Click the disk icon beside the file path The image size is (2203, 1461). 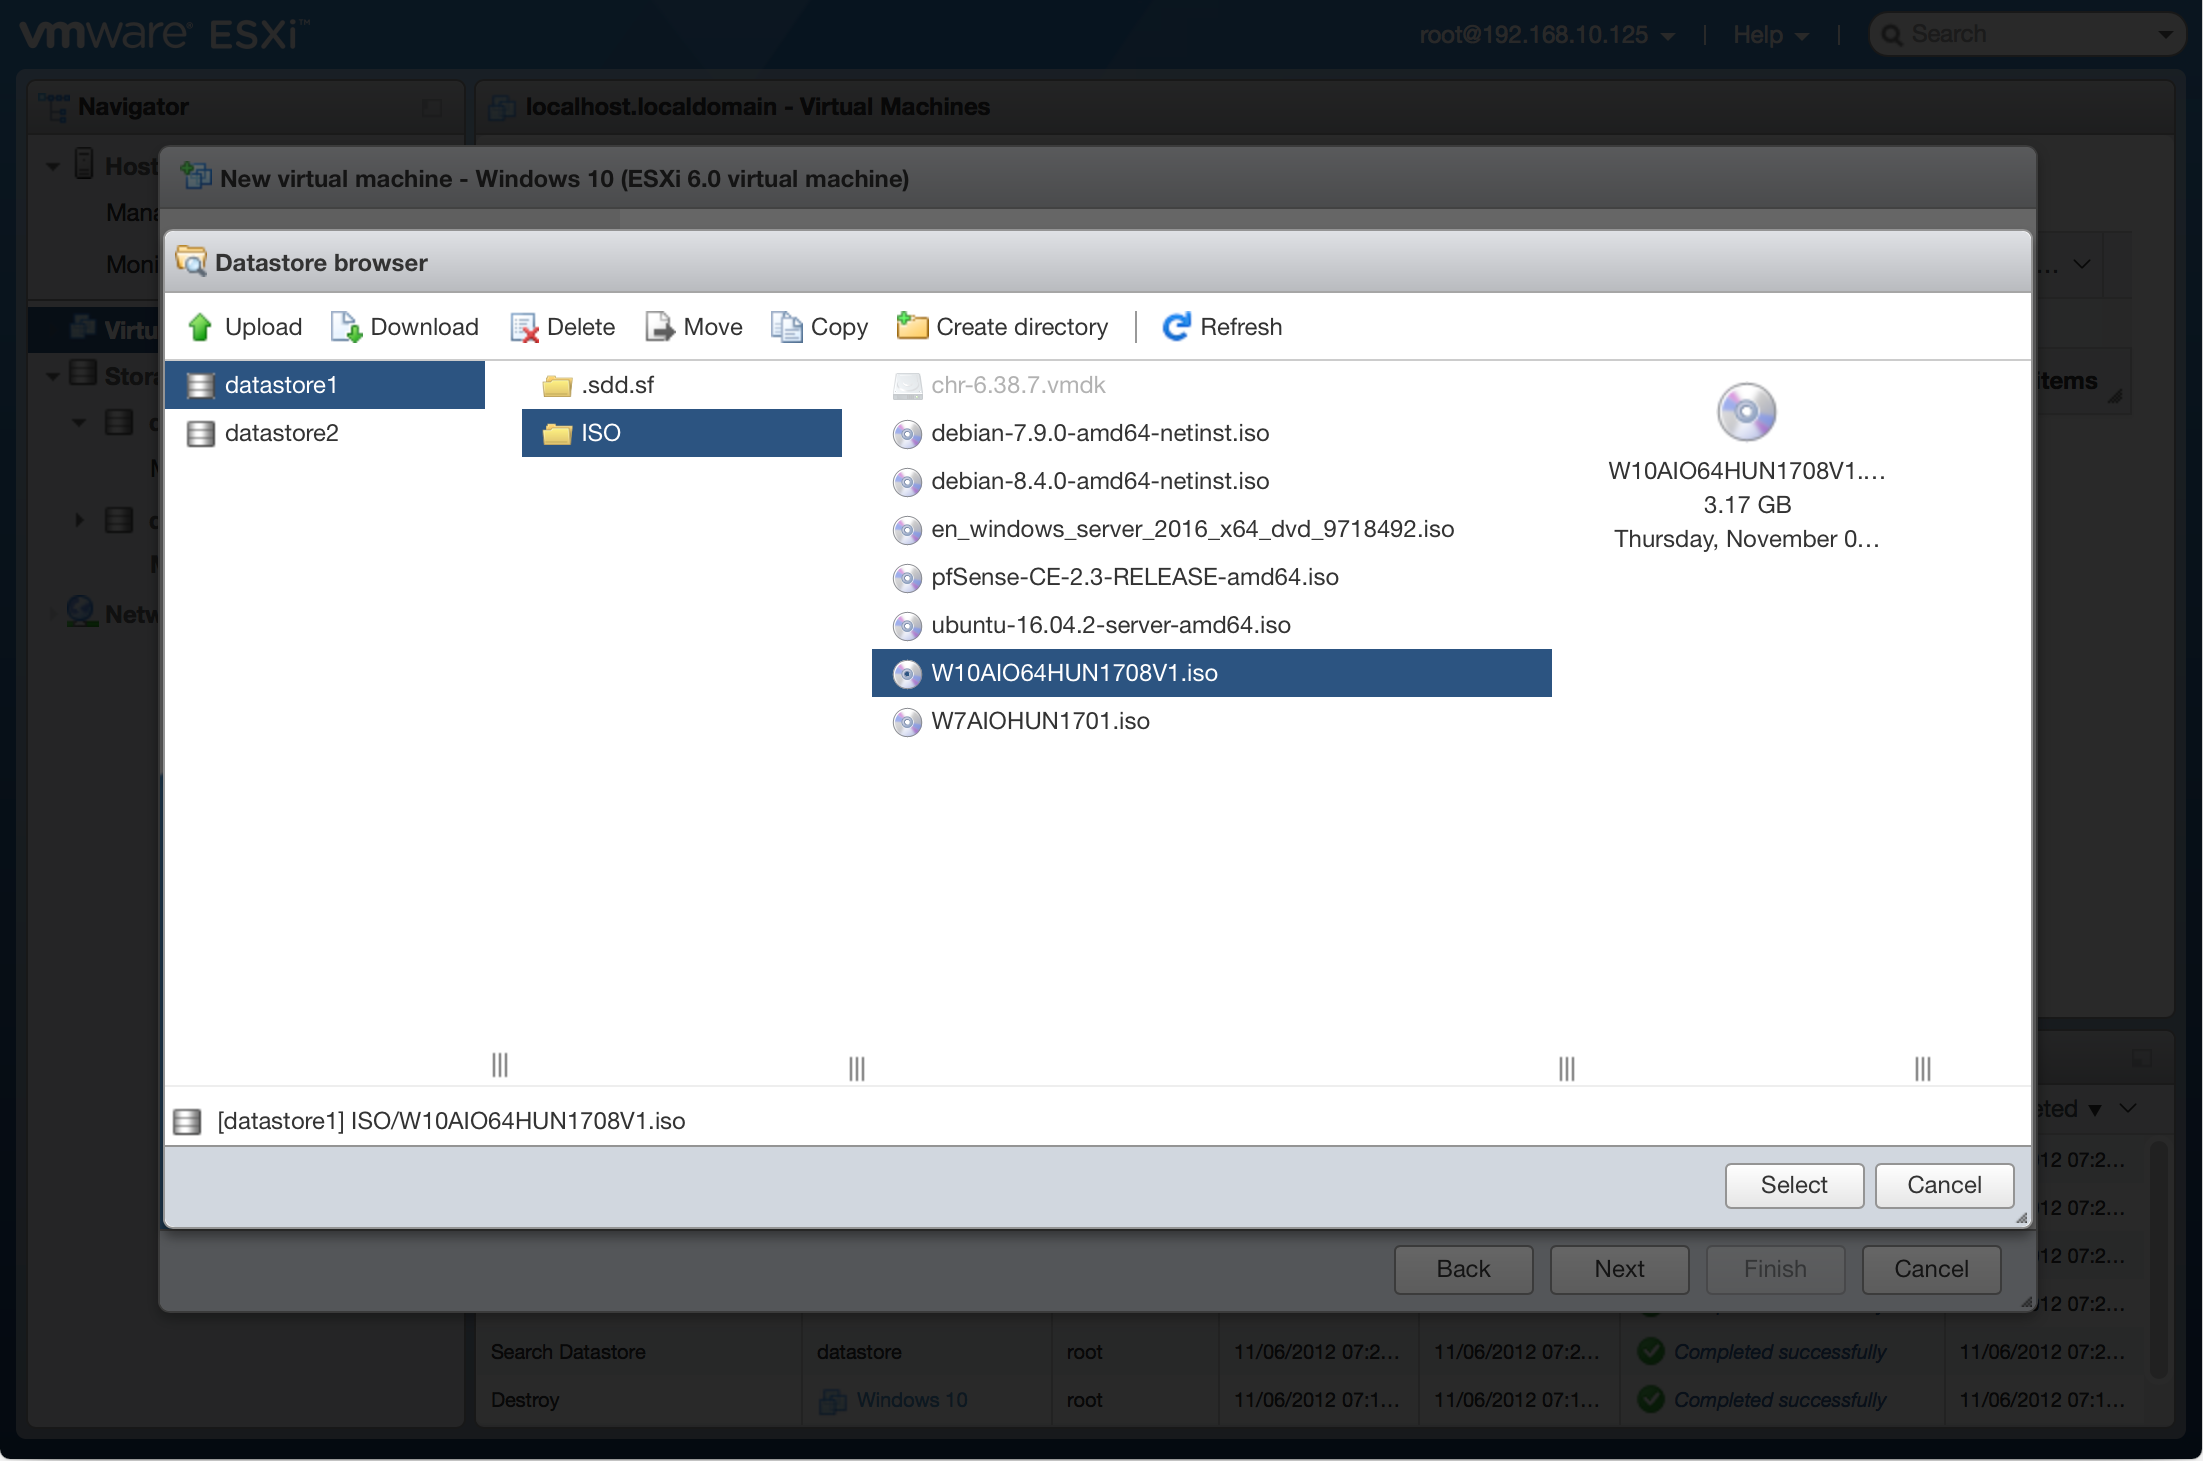click(x=187, y=1121)
